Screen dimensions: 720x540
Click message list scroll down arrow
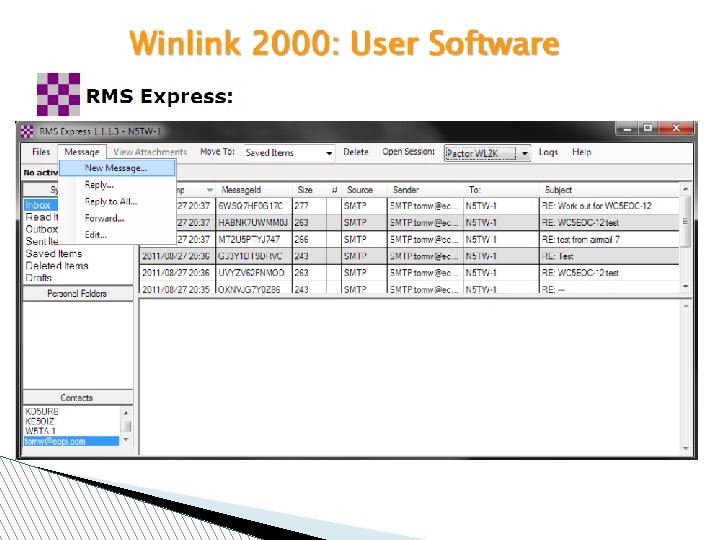(x=686, y=286)
